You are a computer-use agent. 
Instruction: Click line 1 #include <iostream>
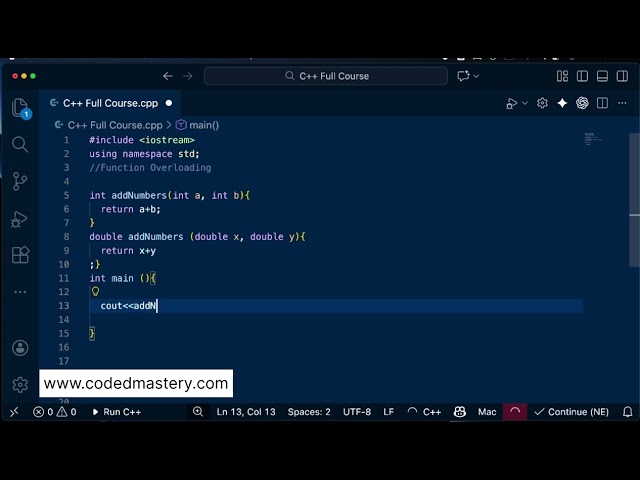pyautogui.click(x=142, y=140)
